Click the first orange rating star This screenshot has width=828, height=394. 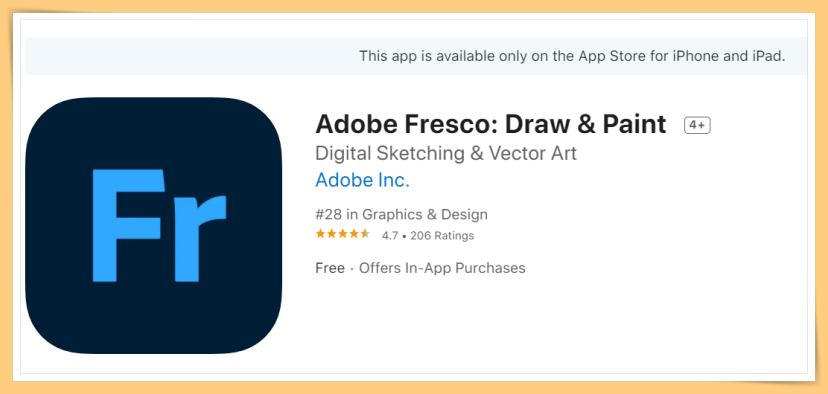click(321, 234)
